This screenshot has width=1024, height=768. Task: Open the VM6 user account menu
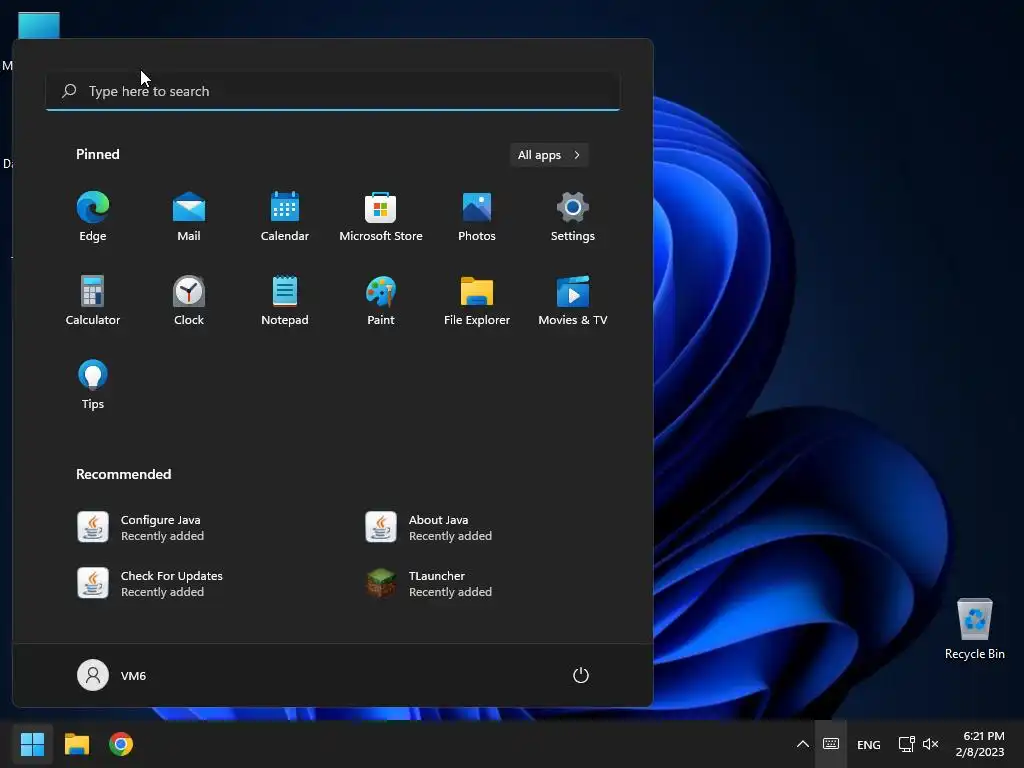[x=112, y=675]
